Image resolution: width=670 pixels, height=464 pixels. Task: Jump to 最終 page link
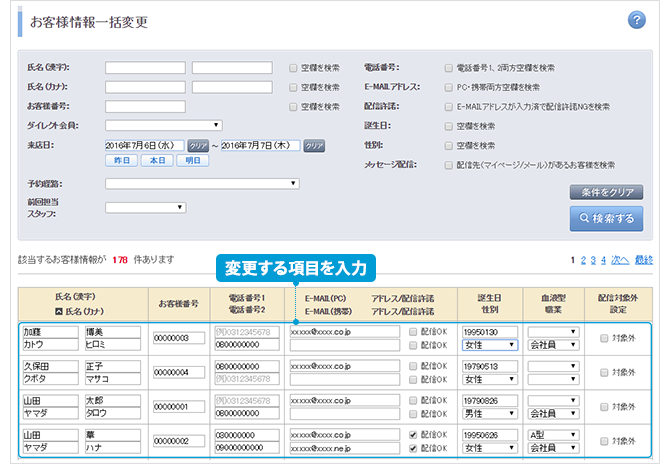tap(644, 259)
